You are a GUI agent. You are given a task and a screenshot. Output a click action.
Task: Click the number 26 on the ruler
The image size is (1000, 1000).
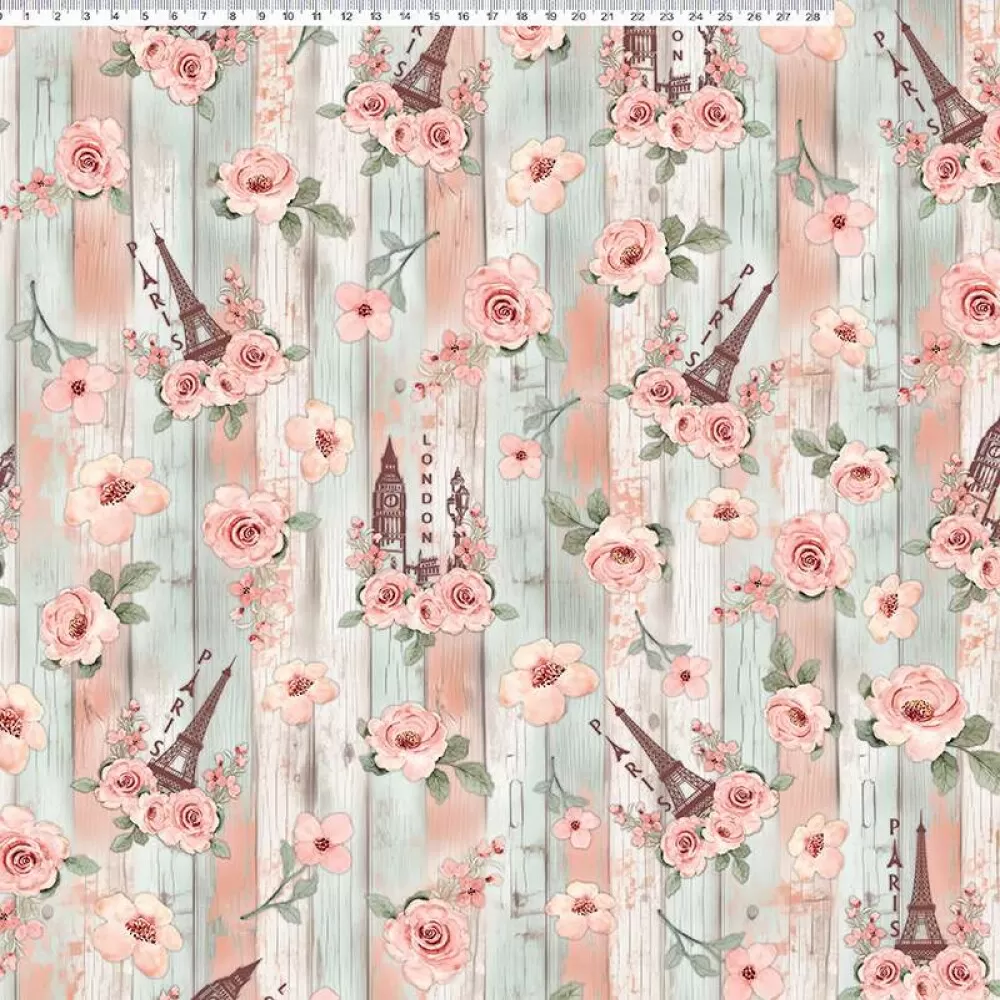click(x=755, y=17)
